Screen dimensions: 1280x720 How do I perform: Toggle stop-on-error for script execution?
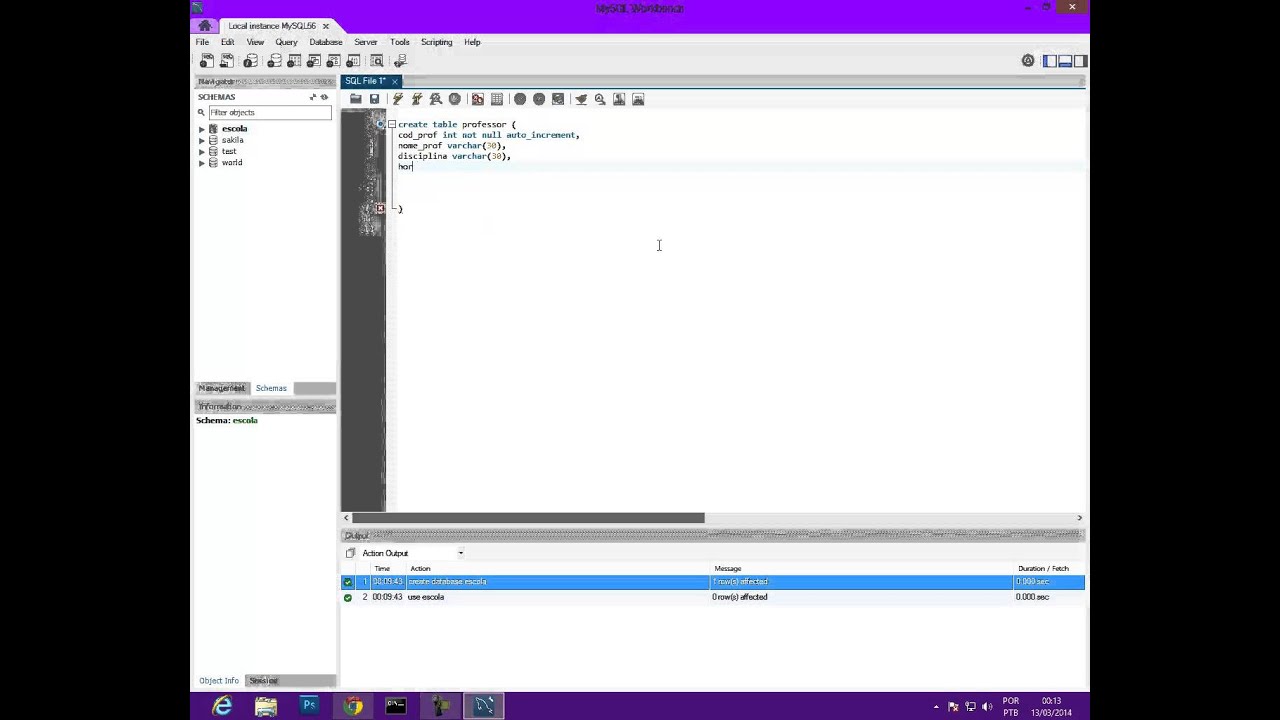(x=478, y=99)
